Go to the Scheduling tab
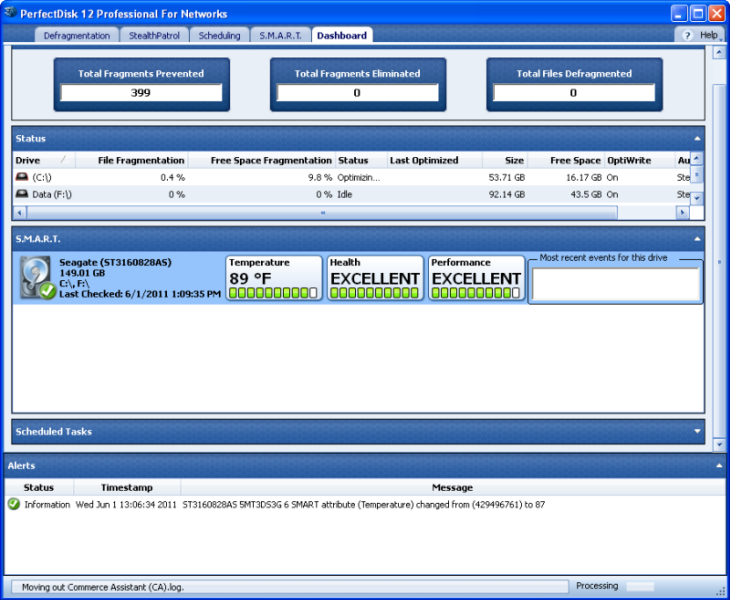 coord(219,35)
